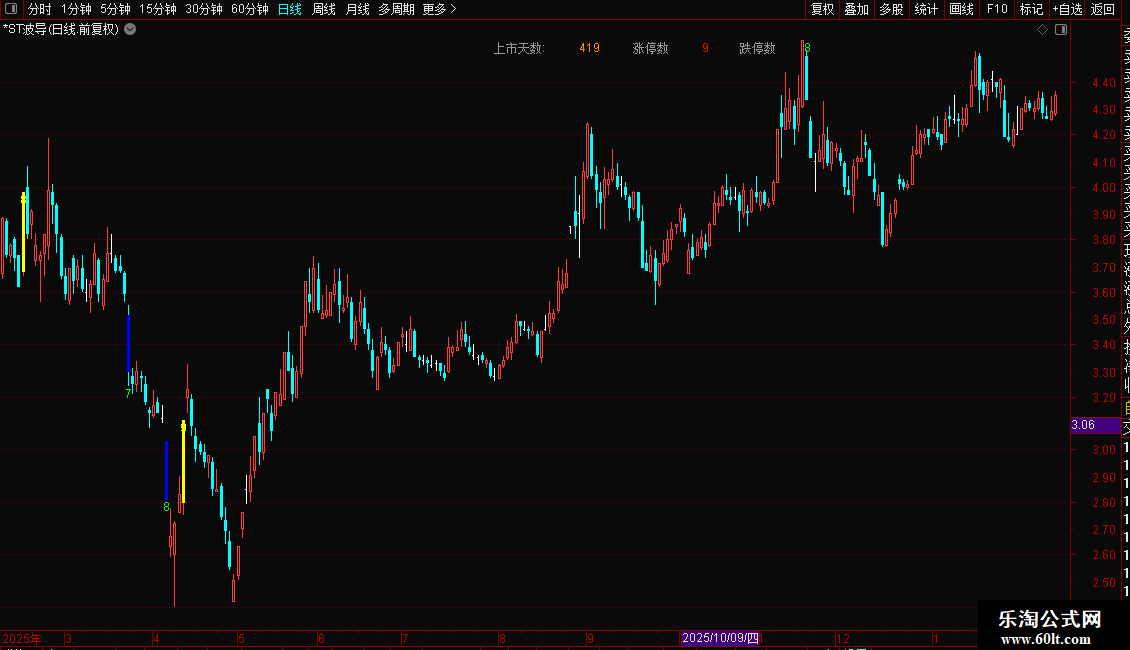
Task: Open the 复权 adjustment menu
Action: point(822,9)
